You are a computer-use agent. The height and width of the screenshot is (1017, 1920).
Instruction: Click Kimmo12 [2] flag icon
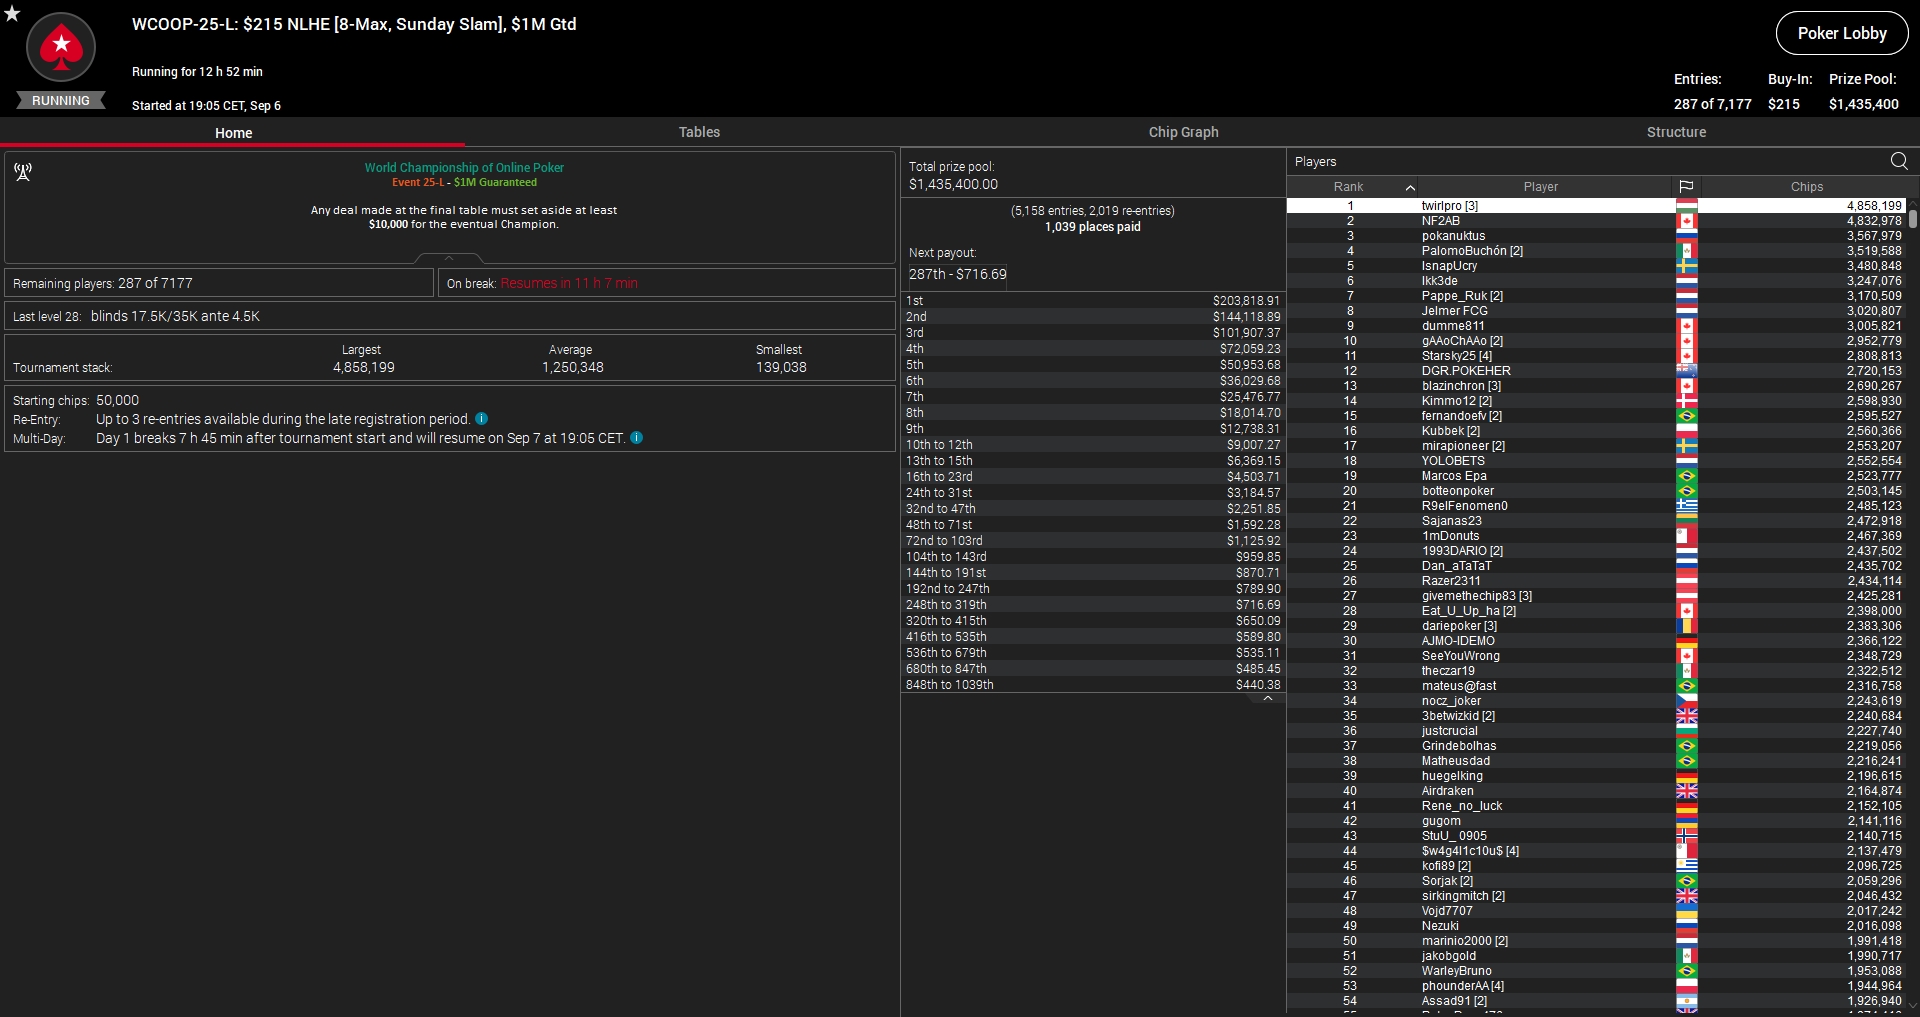coord(1687,401)
